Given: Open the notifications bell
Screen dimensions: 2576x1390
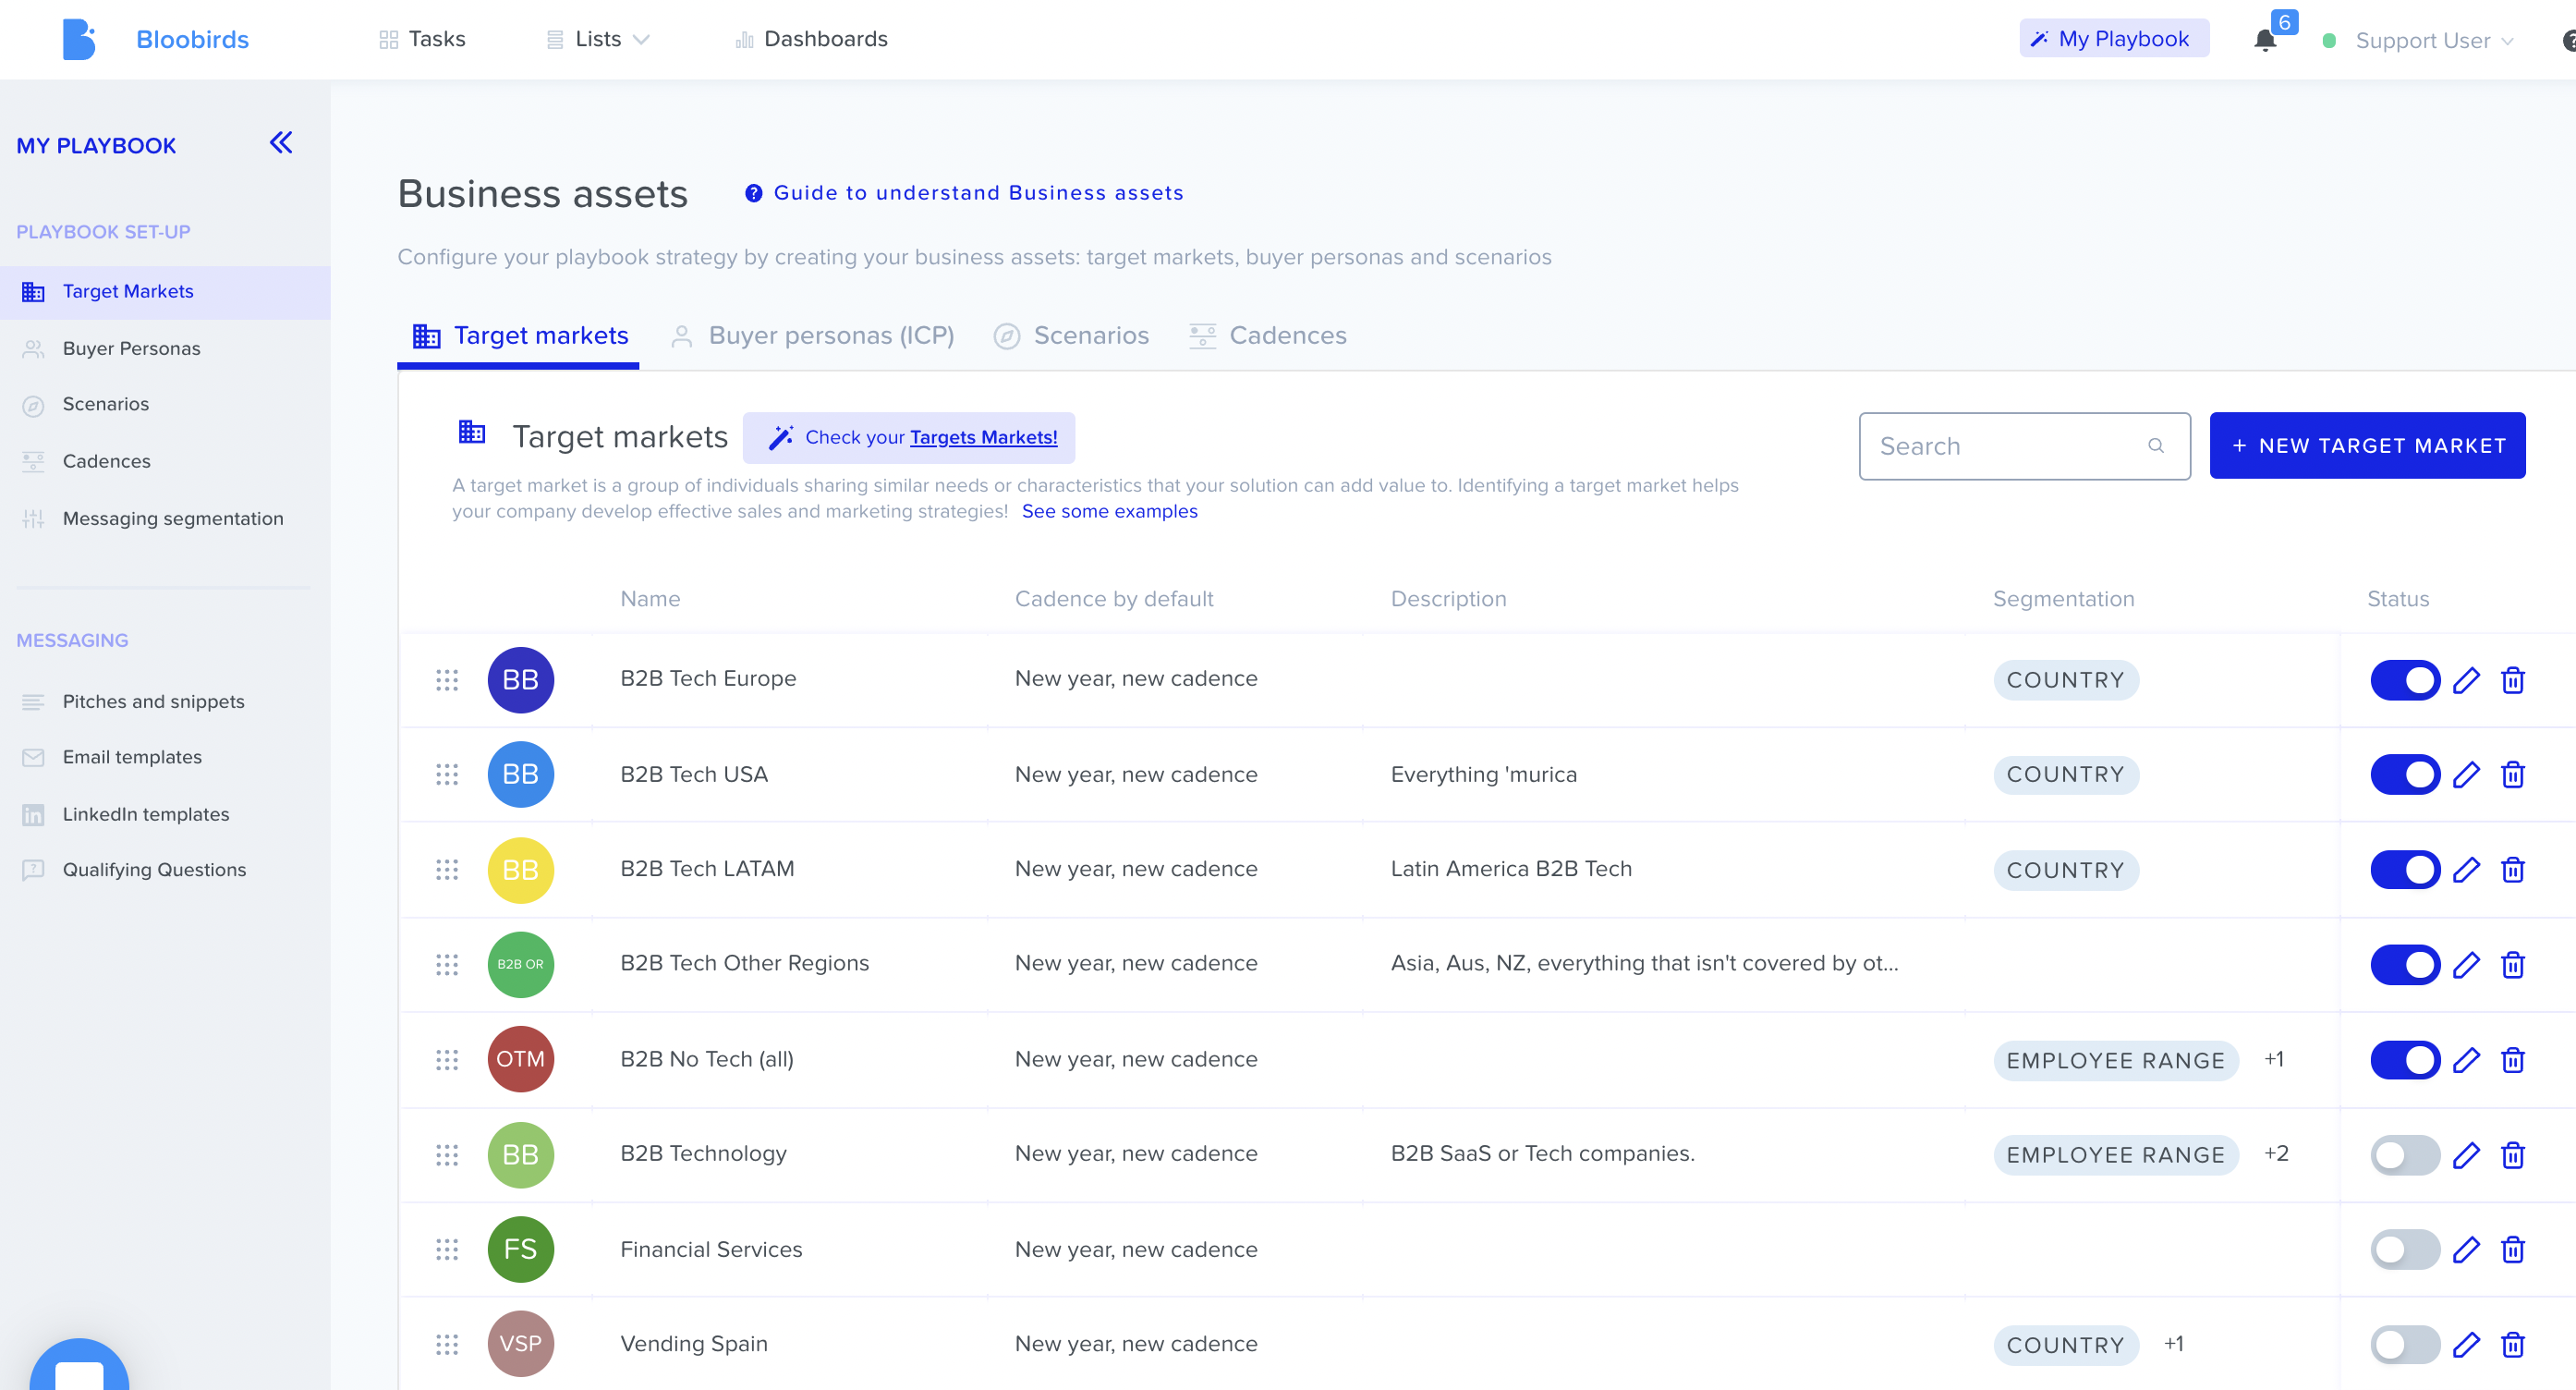Looking at the screenshot, I should (x=2265, y=40).
